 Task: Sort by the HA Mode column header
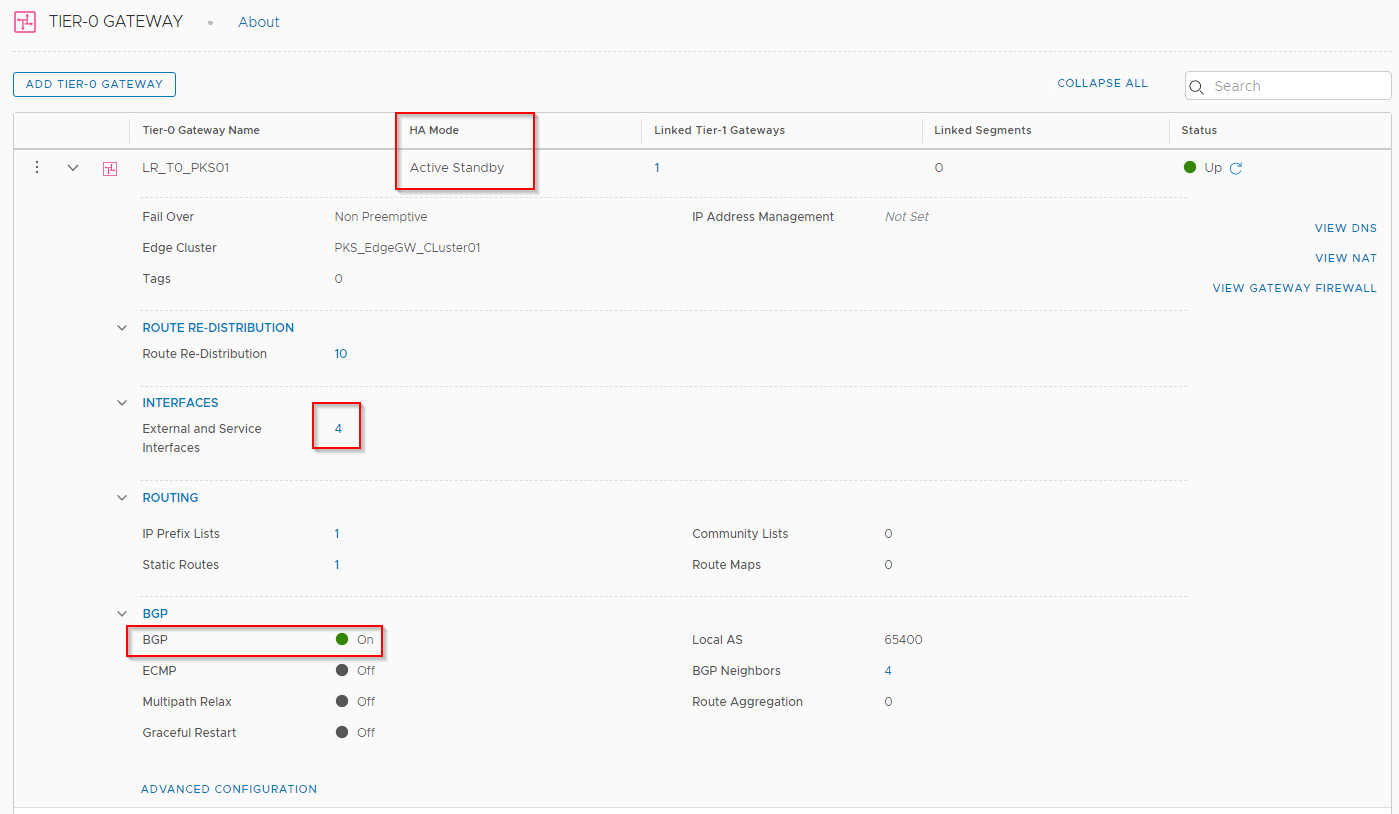[434, 130]
